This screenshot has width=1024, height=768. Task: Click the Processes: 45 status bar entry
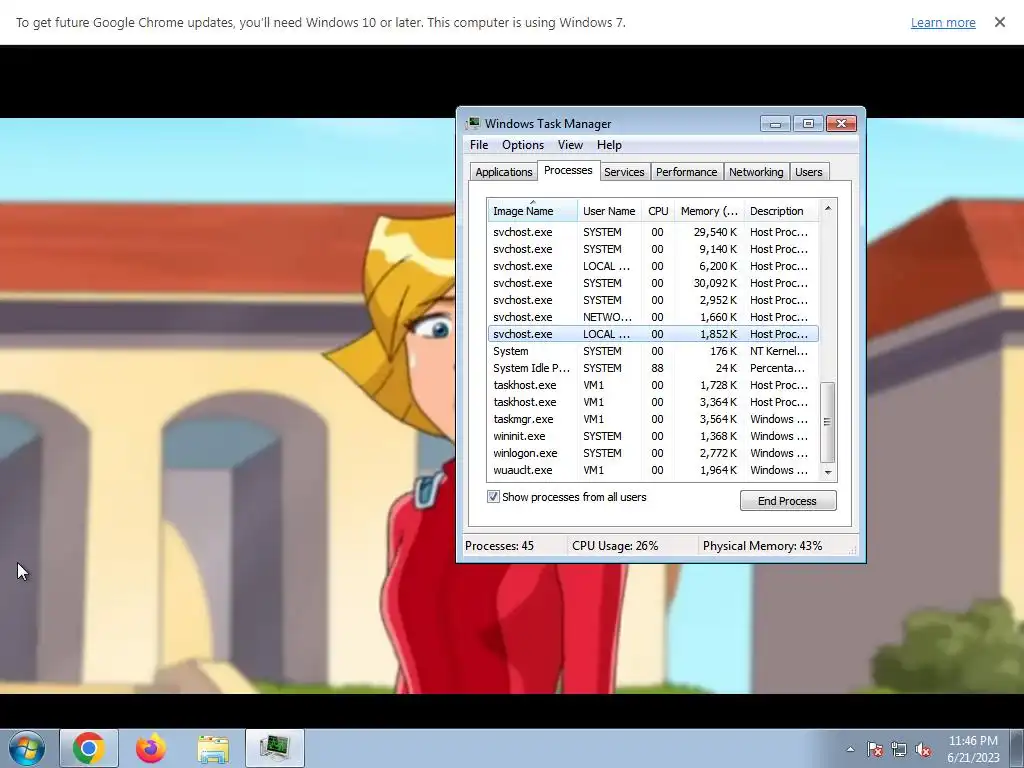500,546
